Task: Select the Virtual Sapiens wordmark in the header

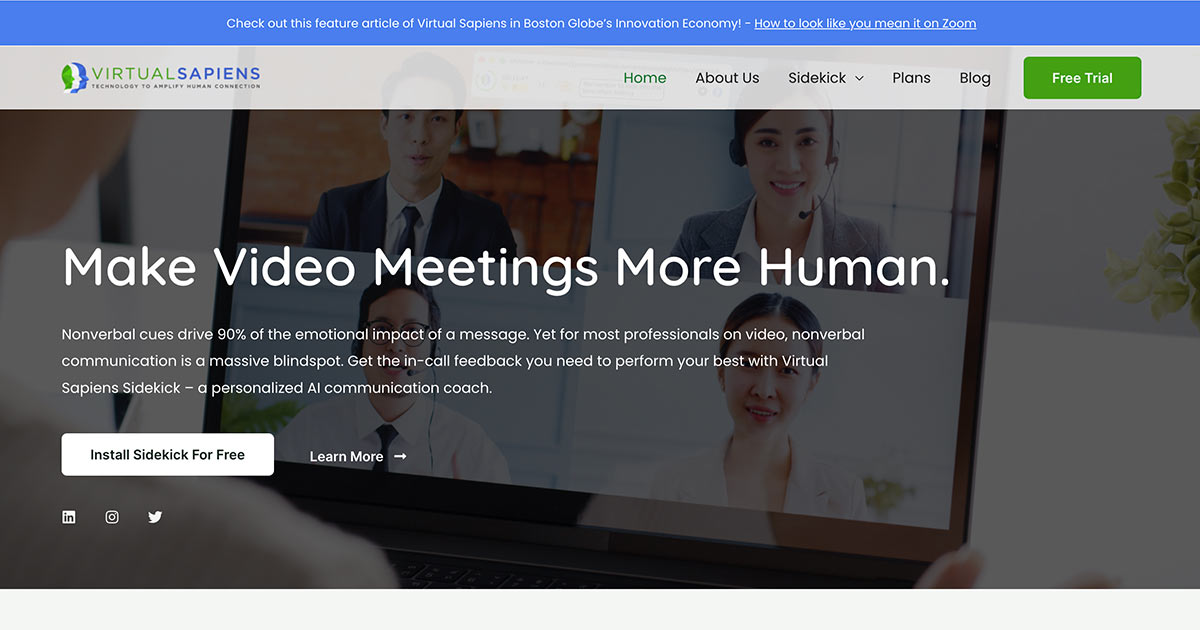Action: (x=175, y=71)
